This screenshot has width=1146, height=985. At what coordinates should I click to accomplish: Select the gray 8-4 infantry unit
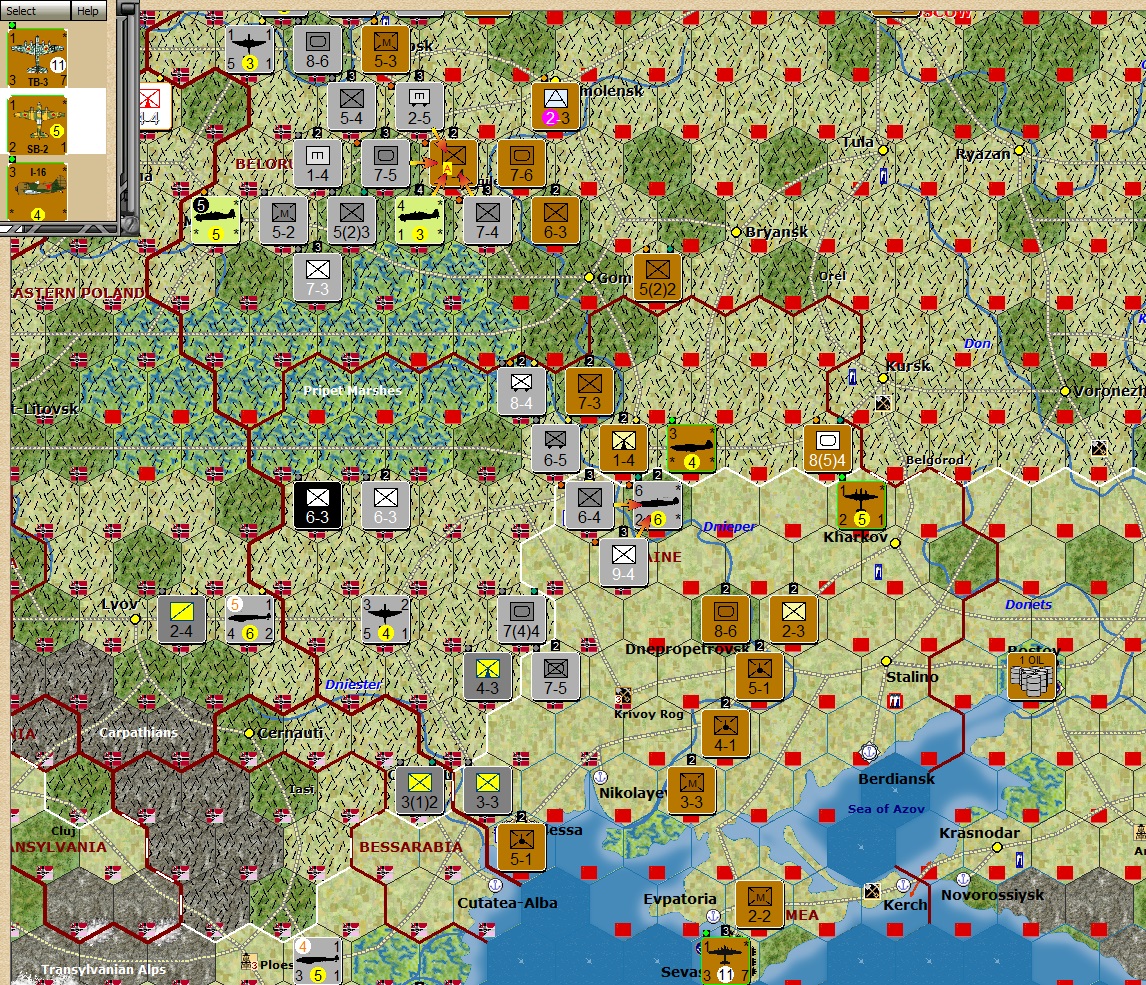(x=521, y=390)
